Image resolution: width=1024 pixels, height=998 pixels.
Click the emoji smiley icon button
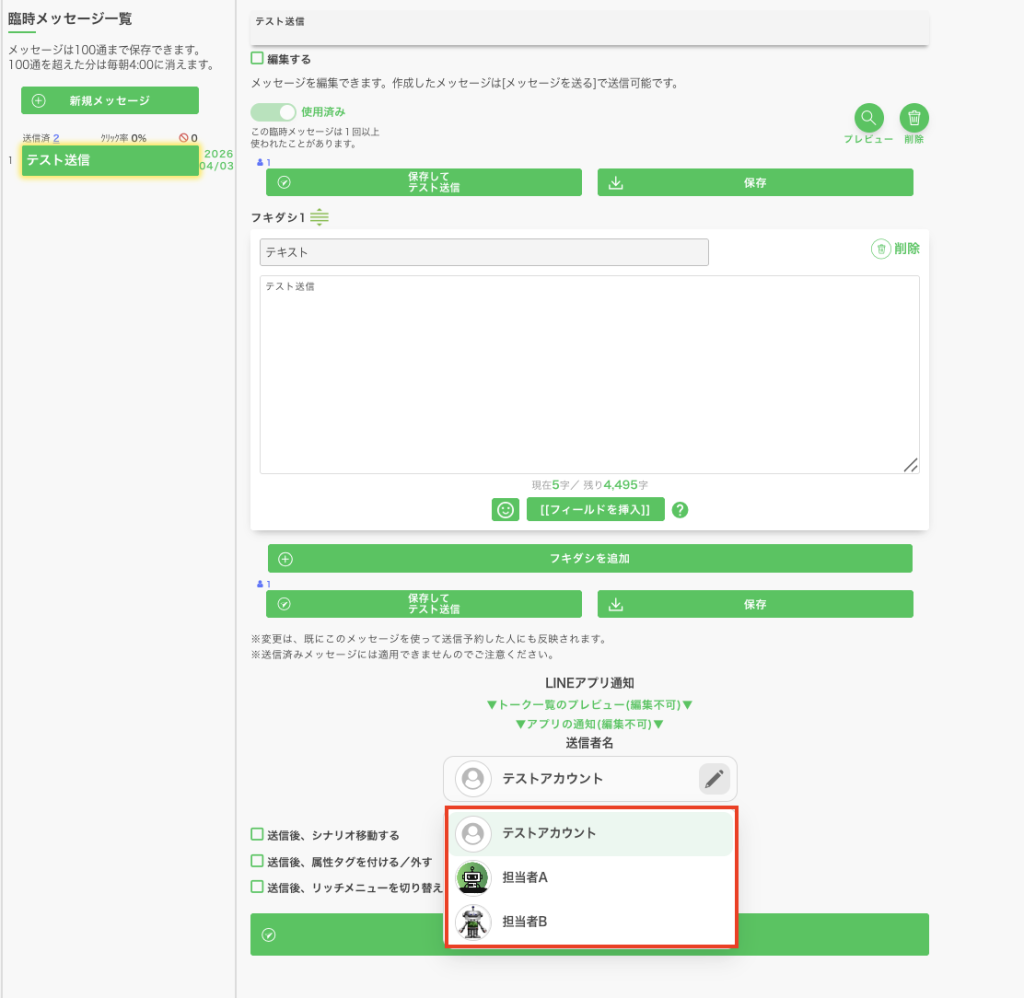click(x=505, y=510)
